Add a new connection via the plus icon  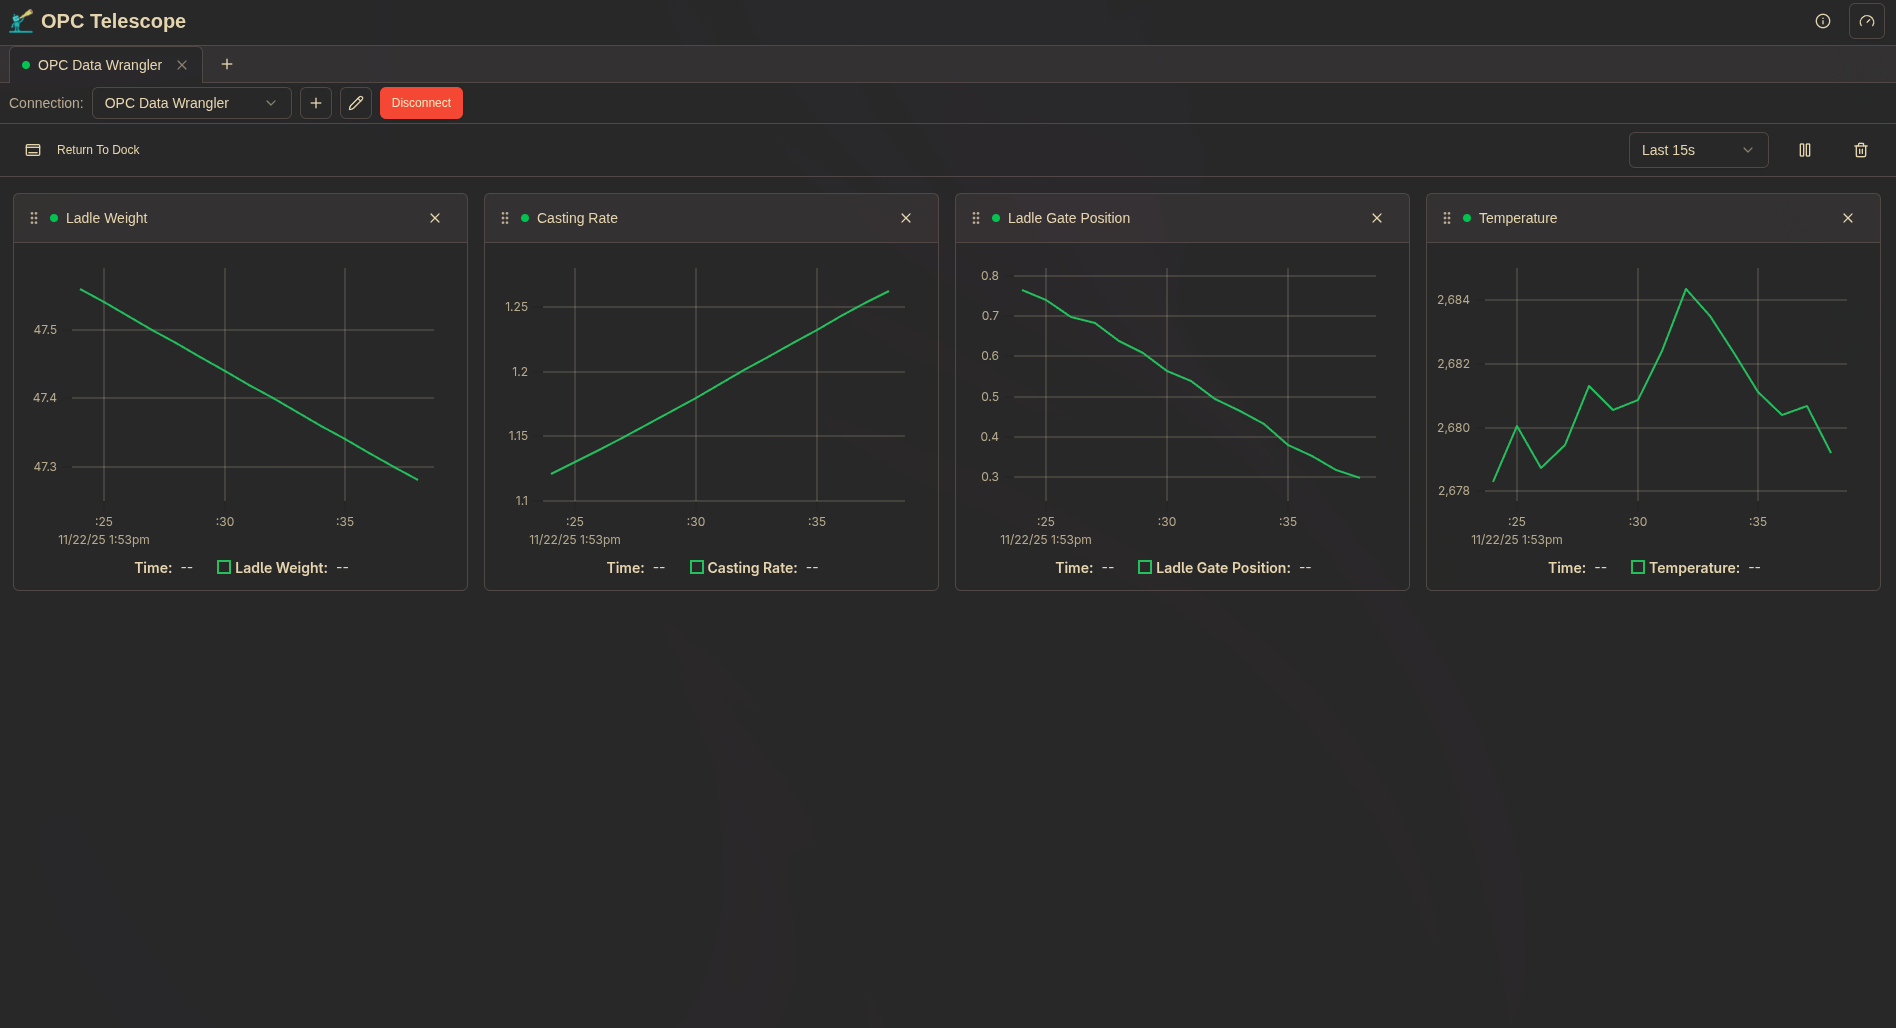(316, 103)
